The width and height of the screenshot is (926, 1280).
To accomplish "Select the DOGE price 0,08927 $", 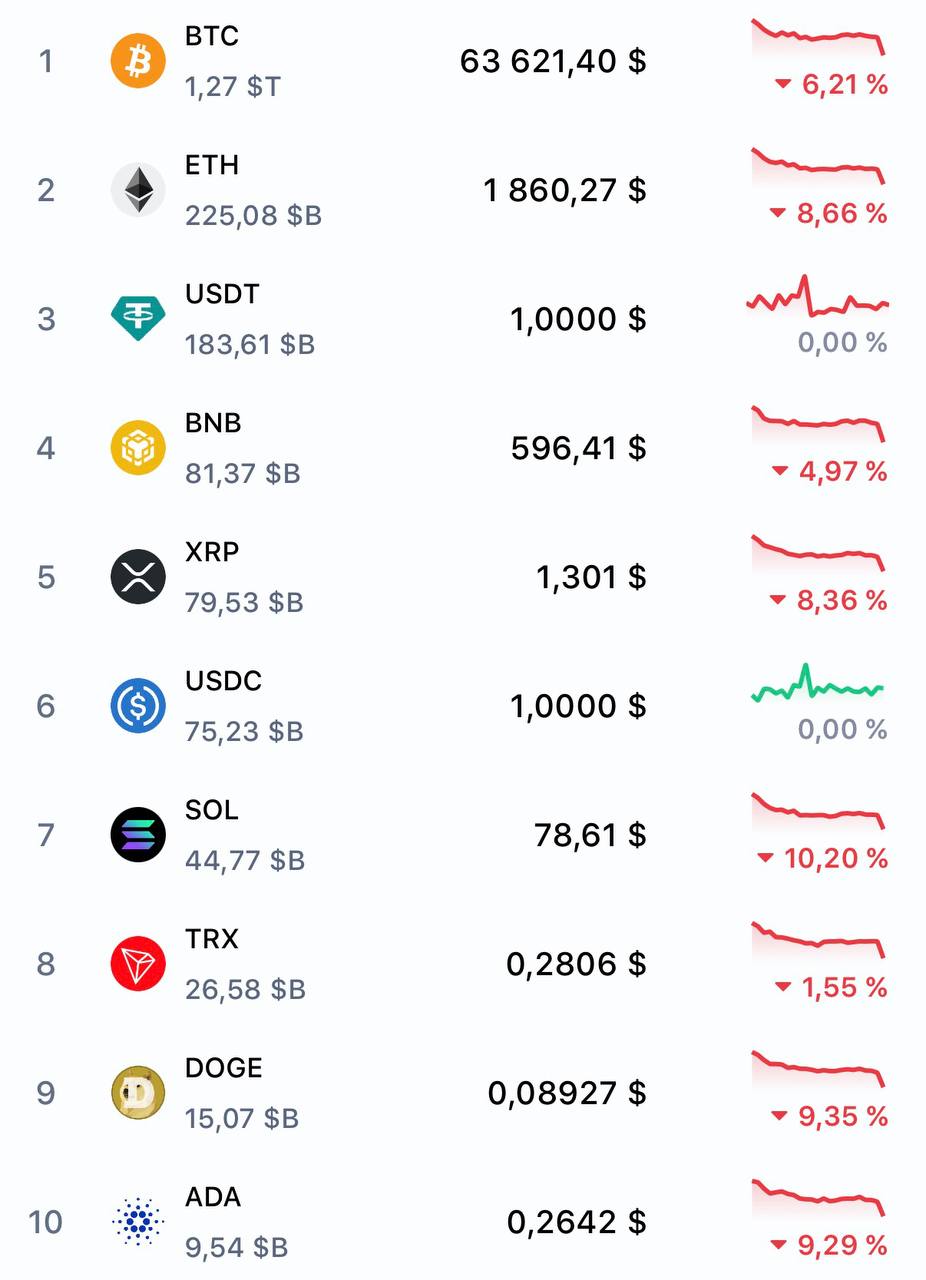I will [567, 1093].
